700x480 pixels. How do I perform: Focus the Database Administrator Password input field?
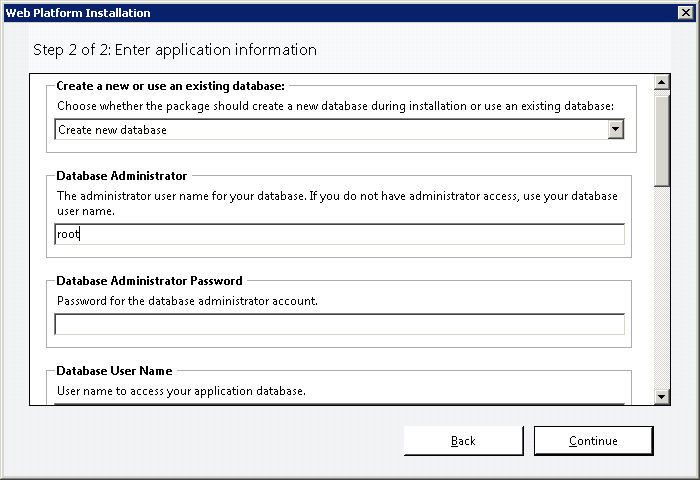point(339,324)
